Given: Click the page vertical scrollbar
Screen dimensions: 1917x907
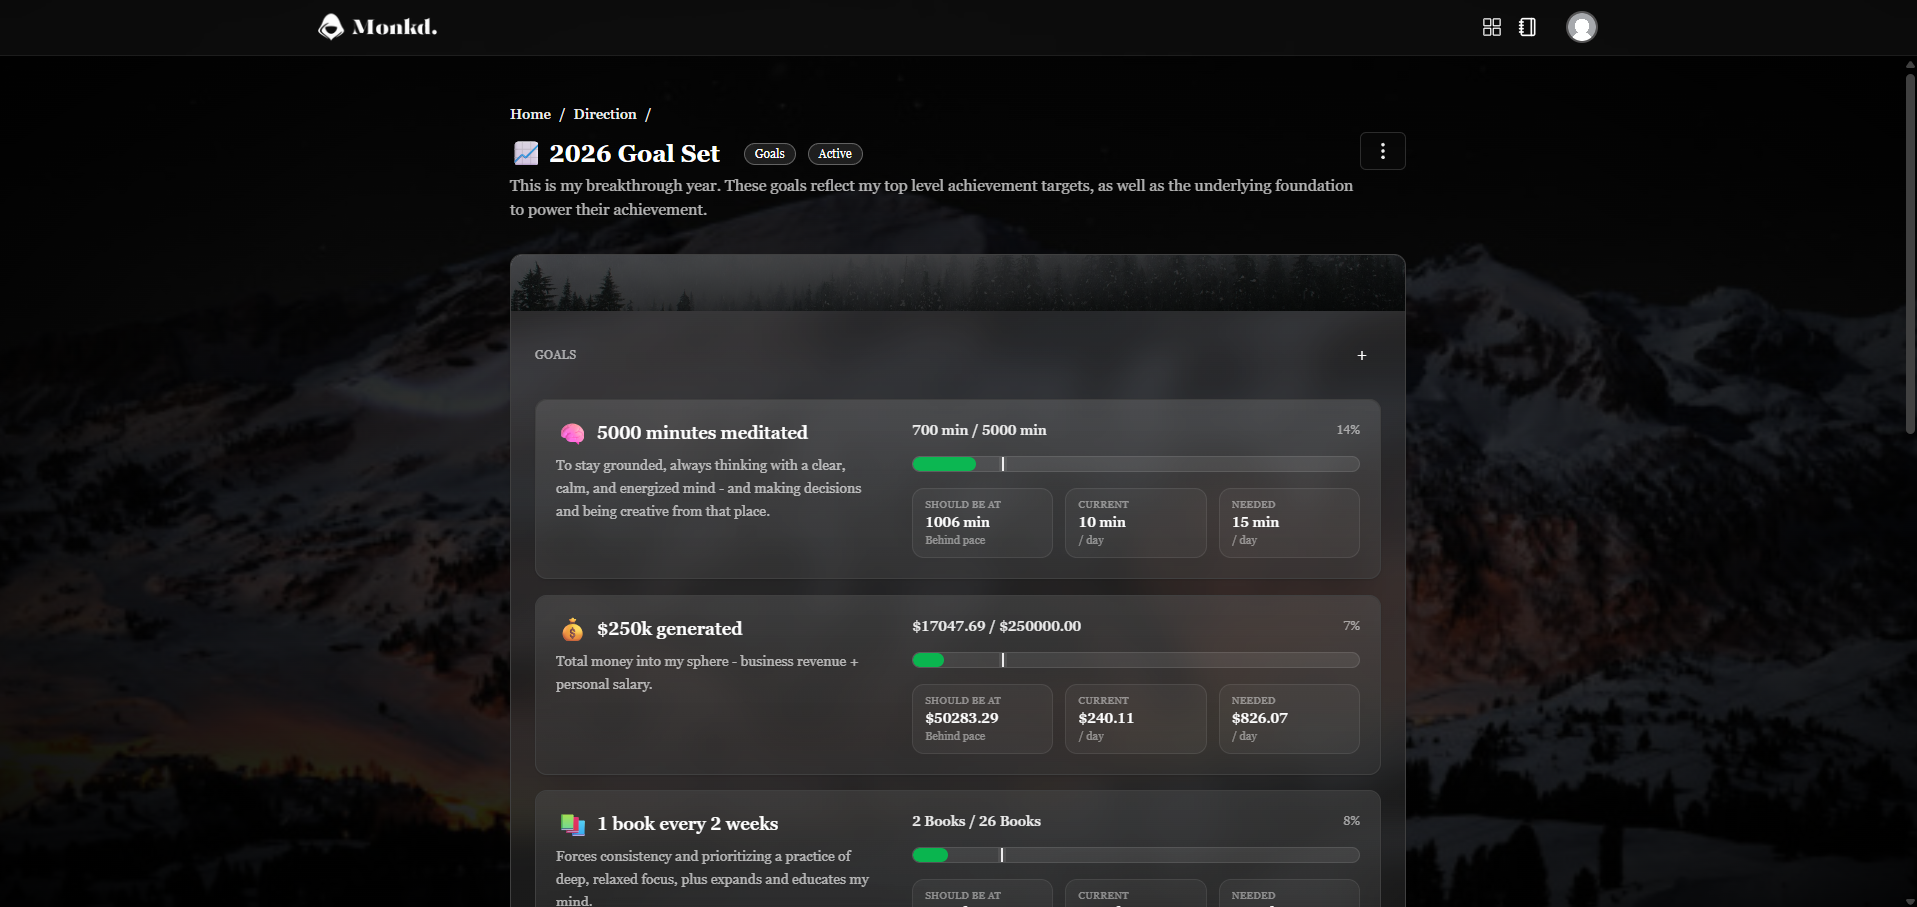Looking at the screenshot, I should [1909, 250].
